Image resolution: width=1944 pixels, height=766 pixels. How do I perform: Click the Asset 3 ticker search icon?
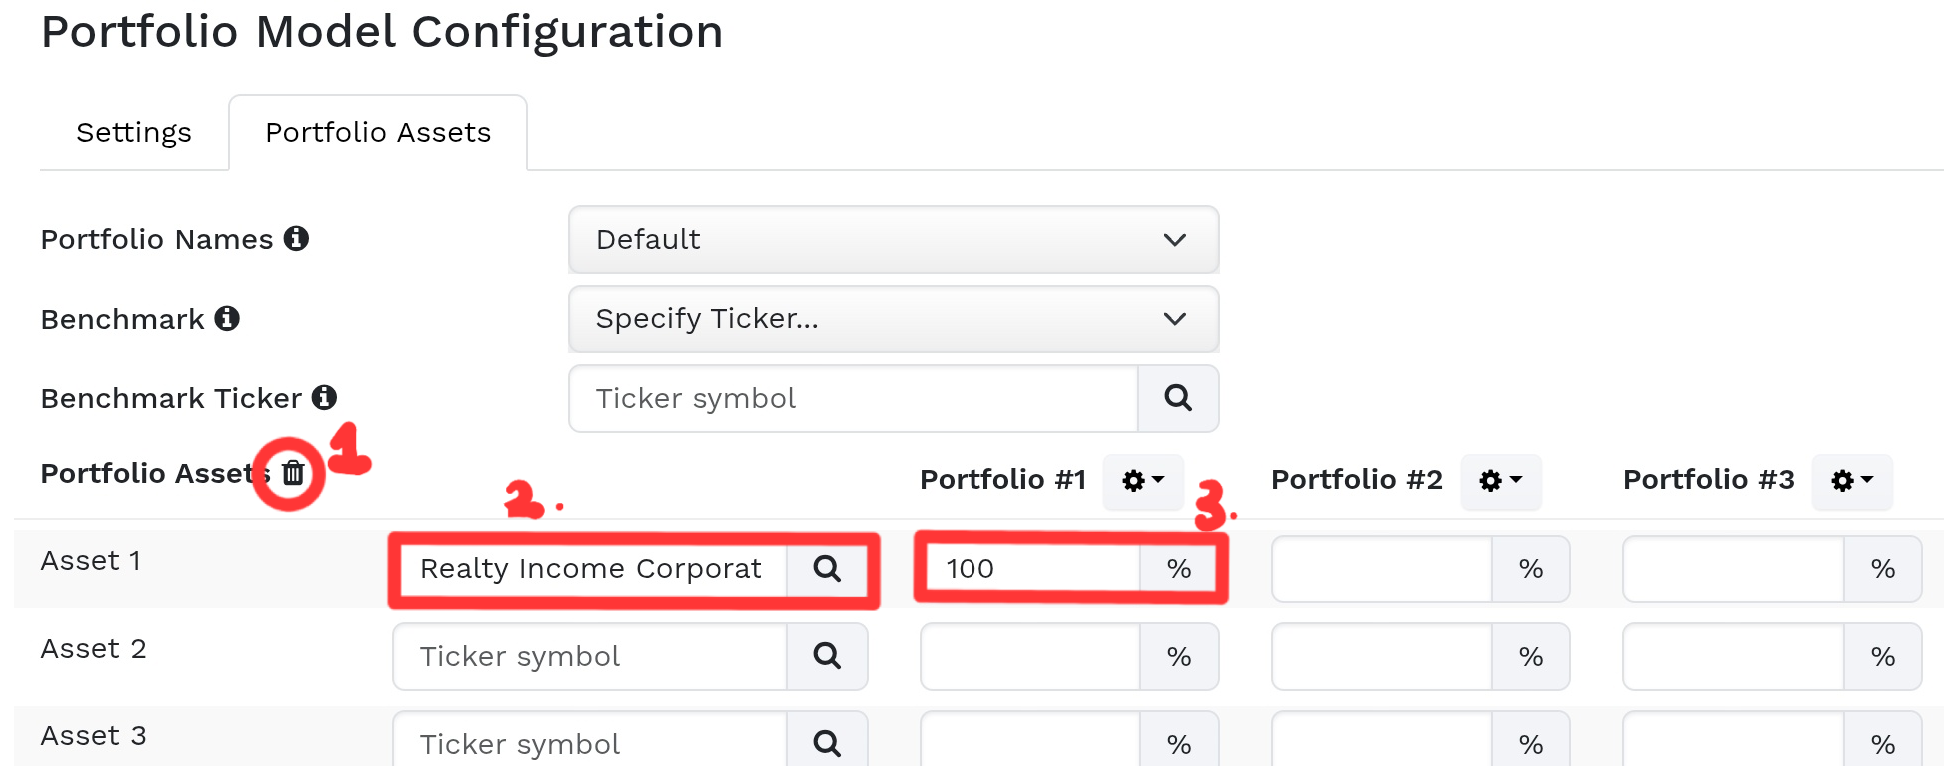827,742
